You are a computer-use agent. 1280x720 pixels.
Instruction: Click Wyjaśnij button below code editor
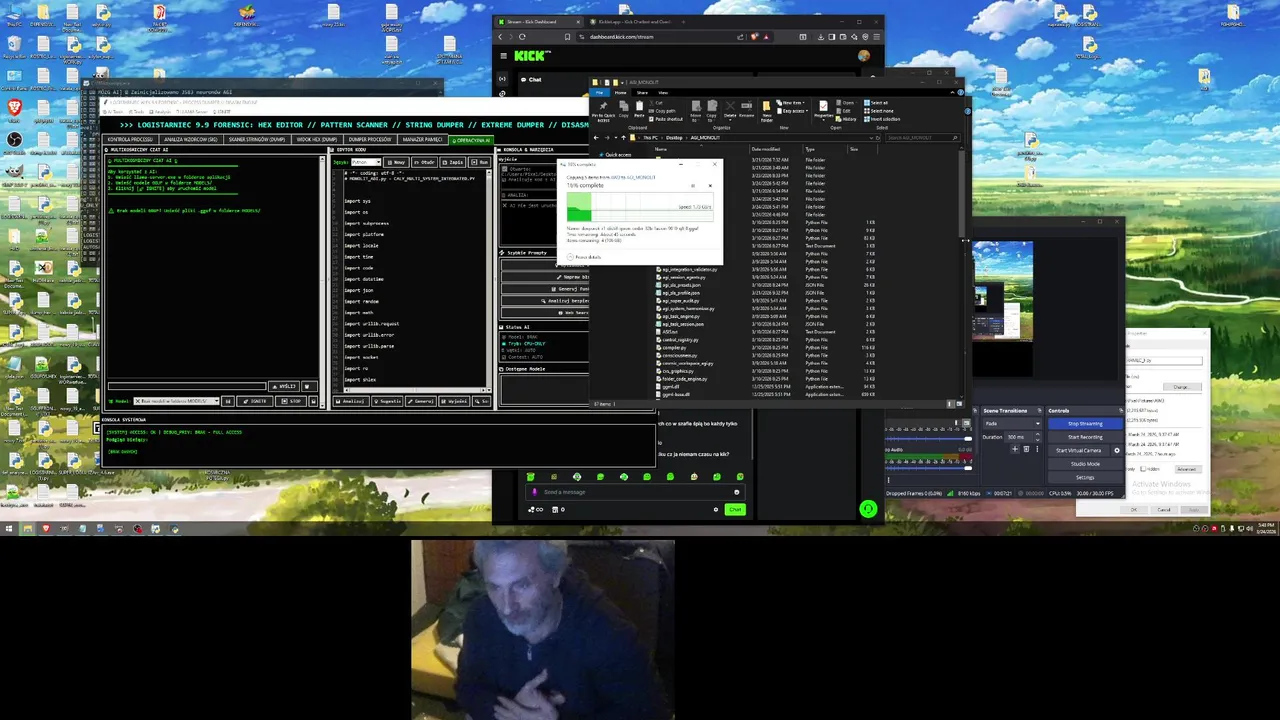455,401
